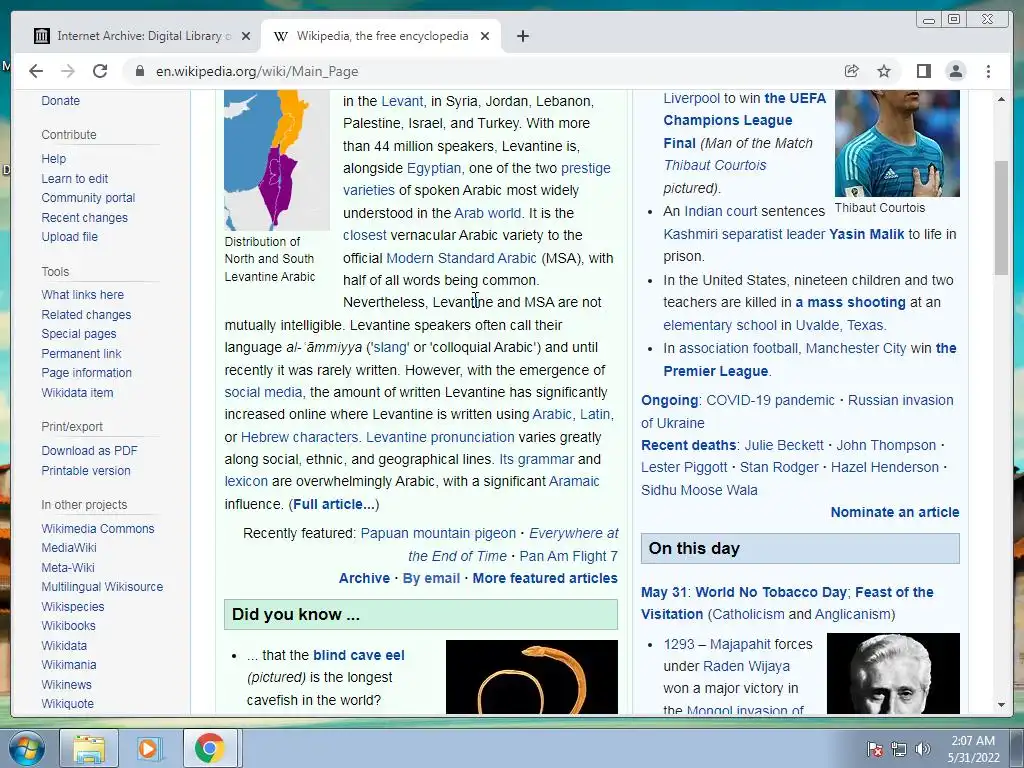Open the blind cave eel image

pos(532,677)
